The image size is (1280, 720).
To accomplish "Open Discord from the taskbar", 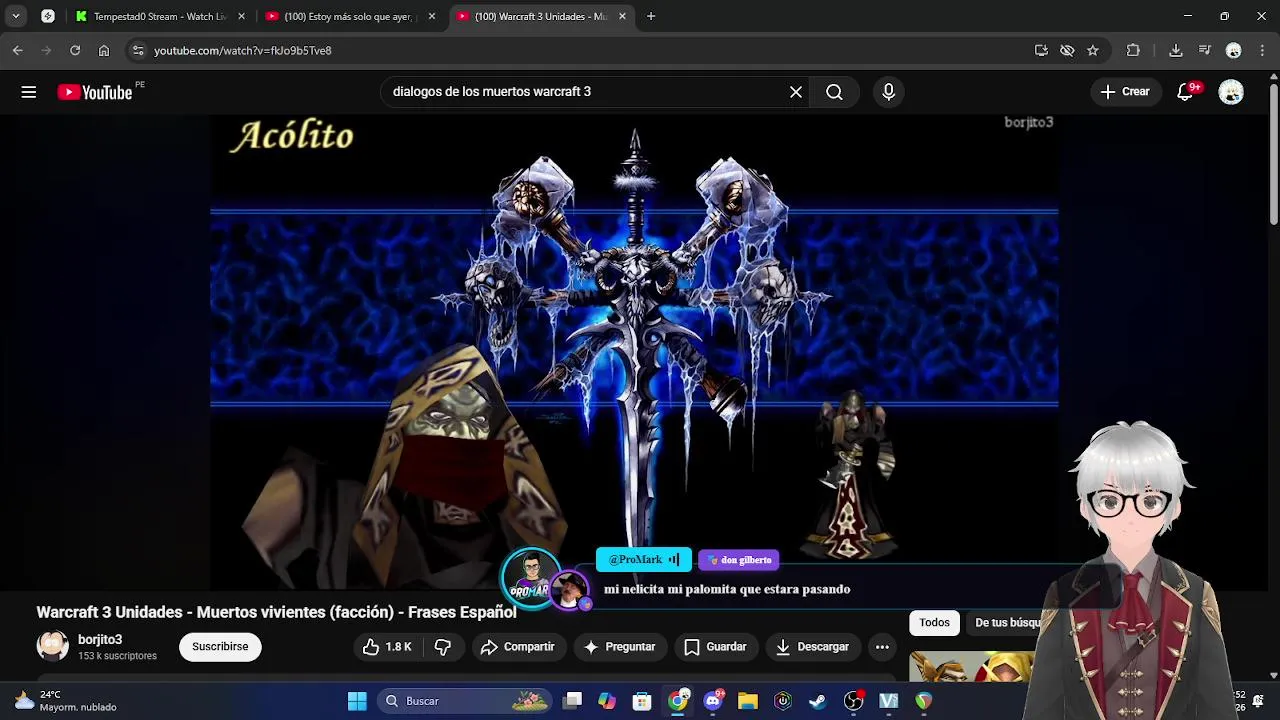I will [713, 701].
